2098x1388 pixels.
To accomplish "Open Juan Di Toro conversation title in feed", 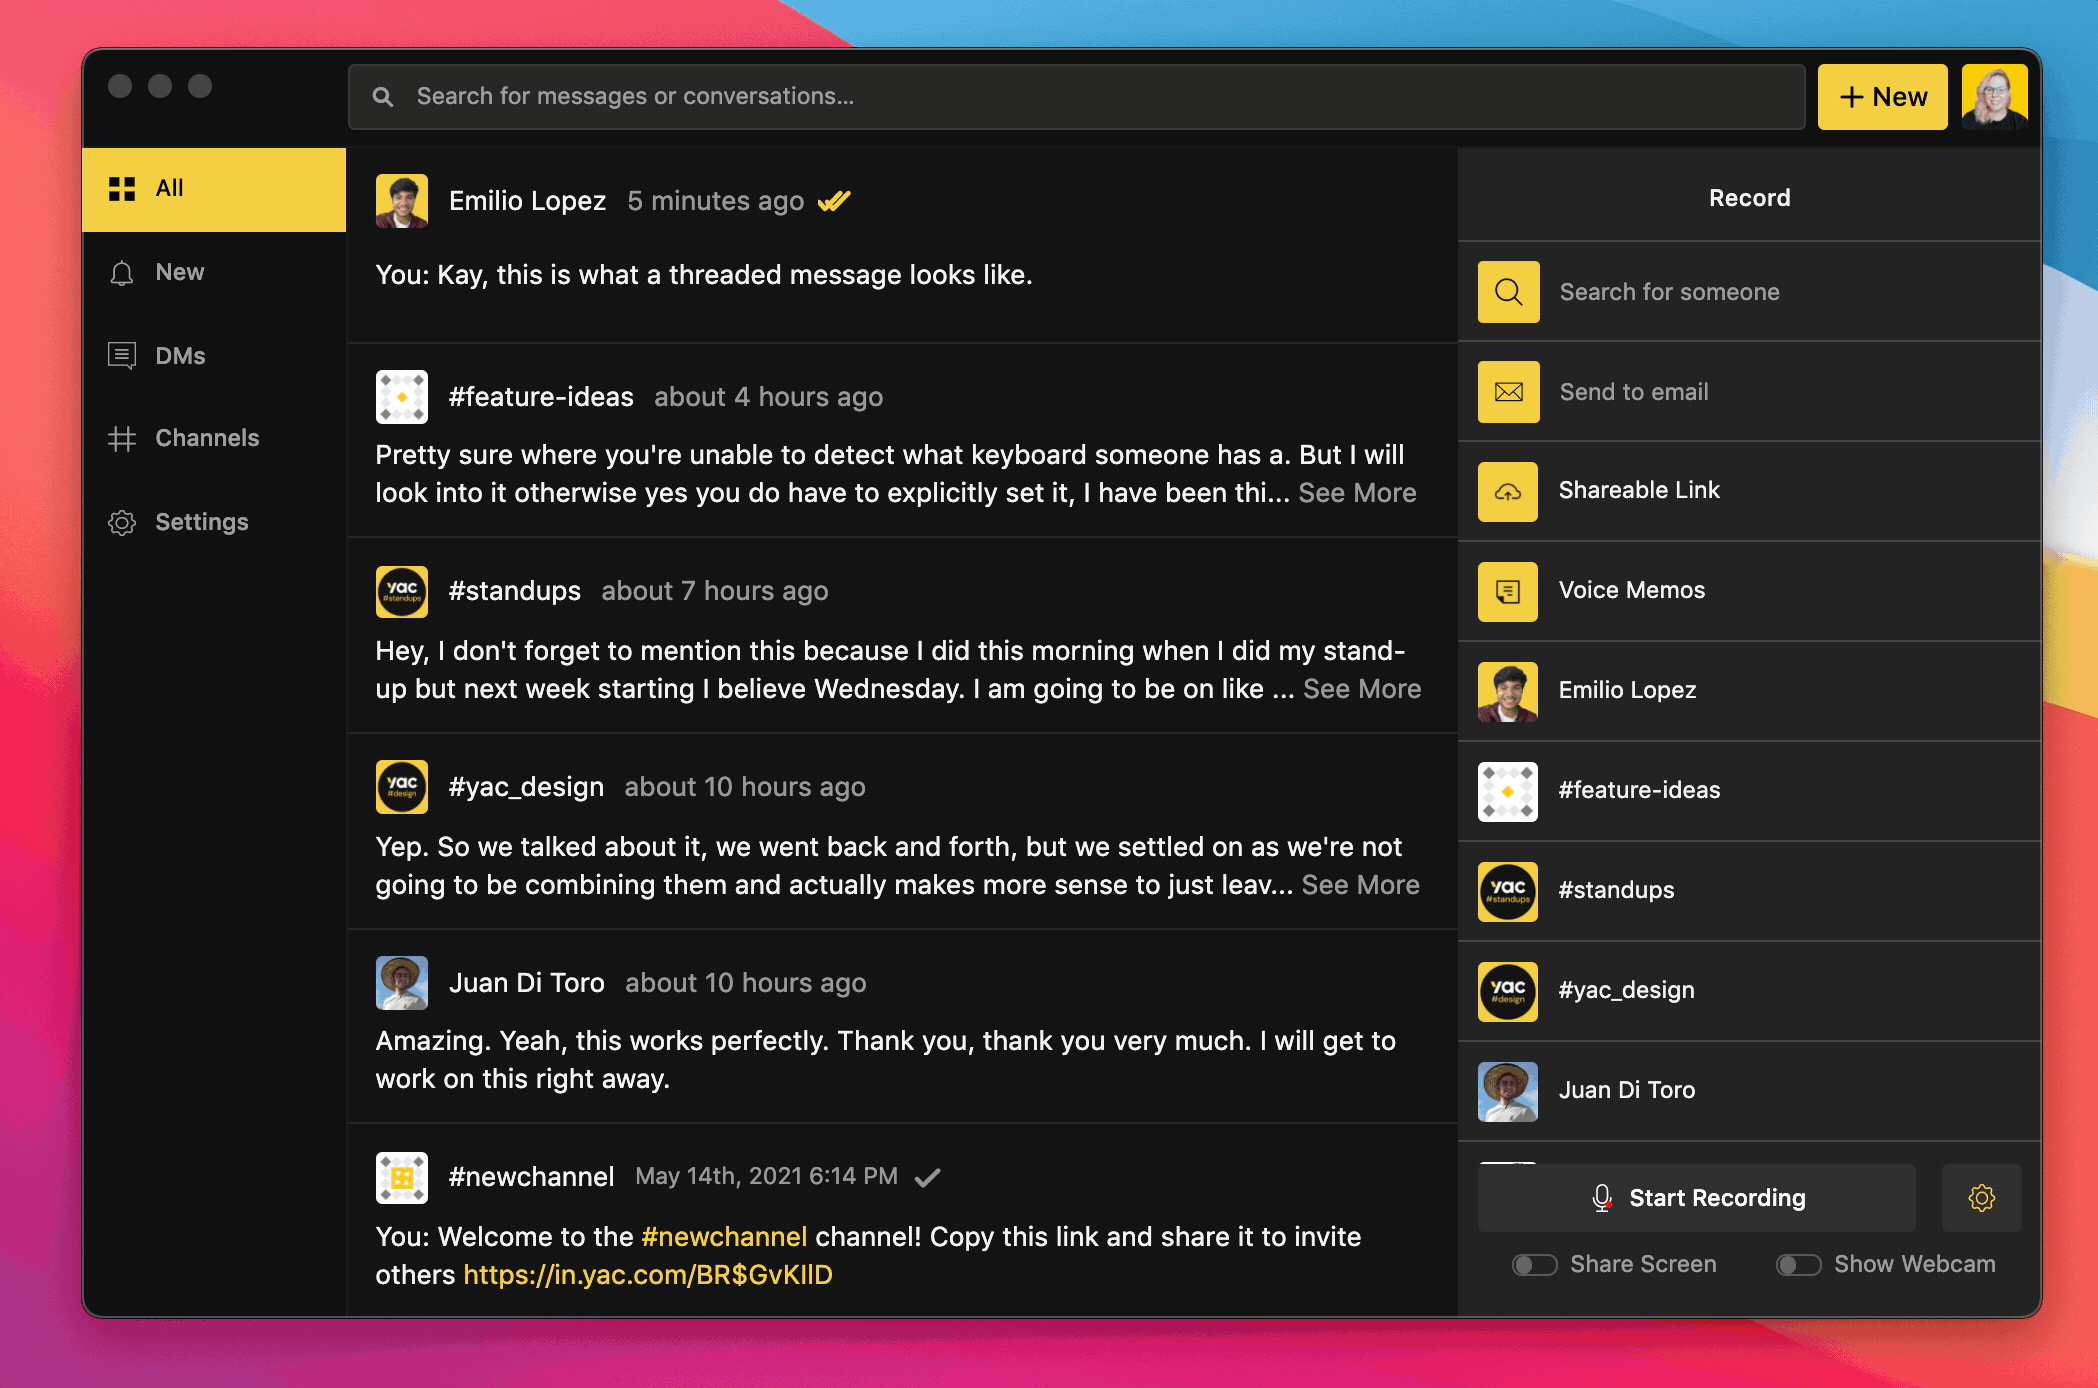I will click(527, 983).
